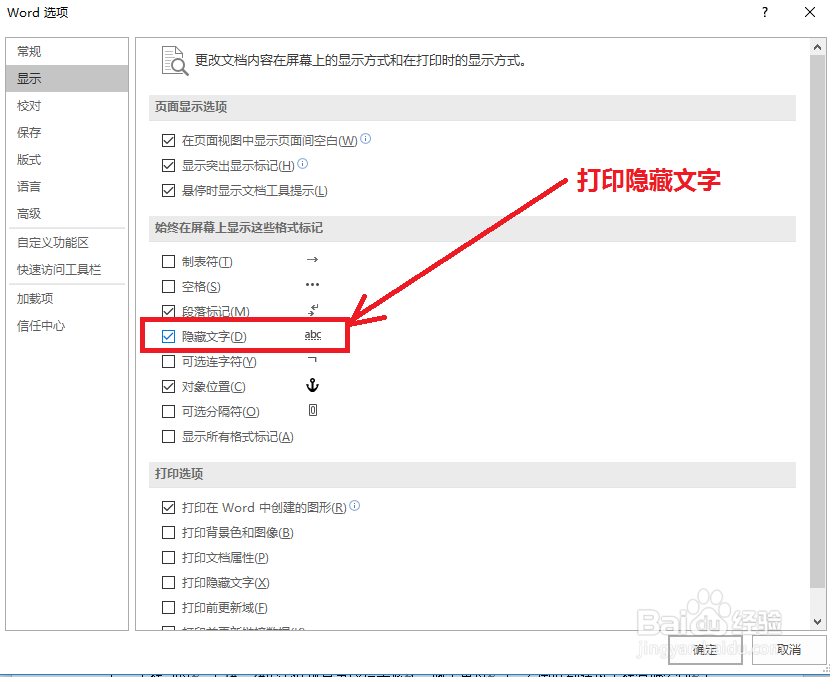Enable the 制表符 formatting mark
This screenshot has height=677, width=830.
pyautogui.click(x=168, y=261)
